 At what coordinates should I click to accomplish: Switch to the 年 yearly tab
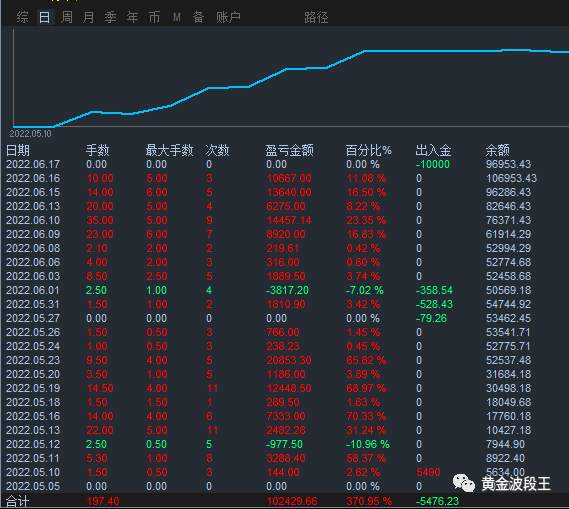[x=132, y=17]
